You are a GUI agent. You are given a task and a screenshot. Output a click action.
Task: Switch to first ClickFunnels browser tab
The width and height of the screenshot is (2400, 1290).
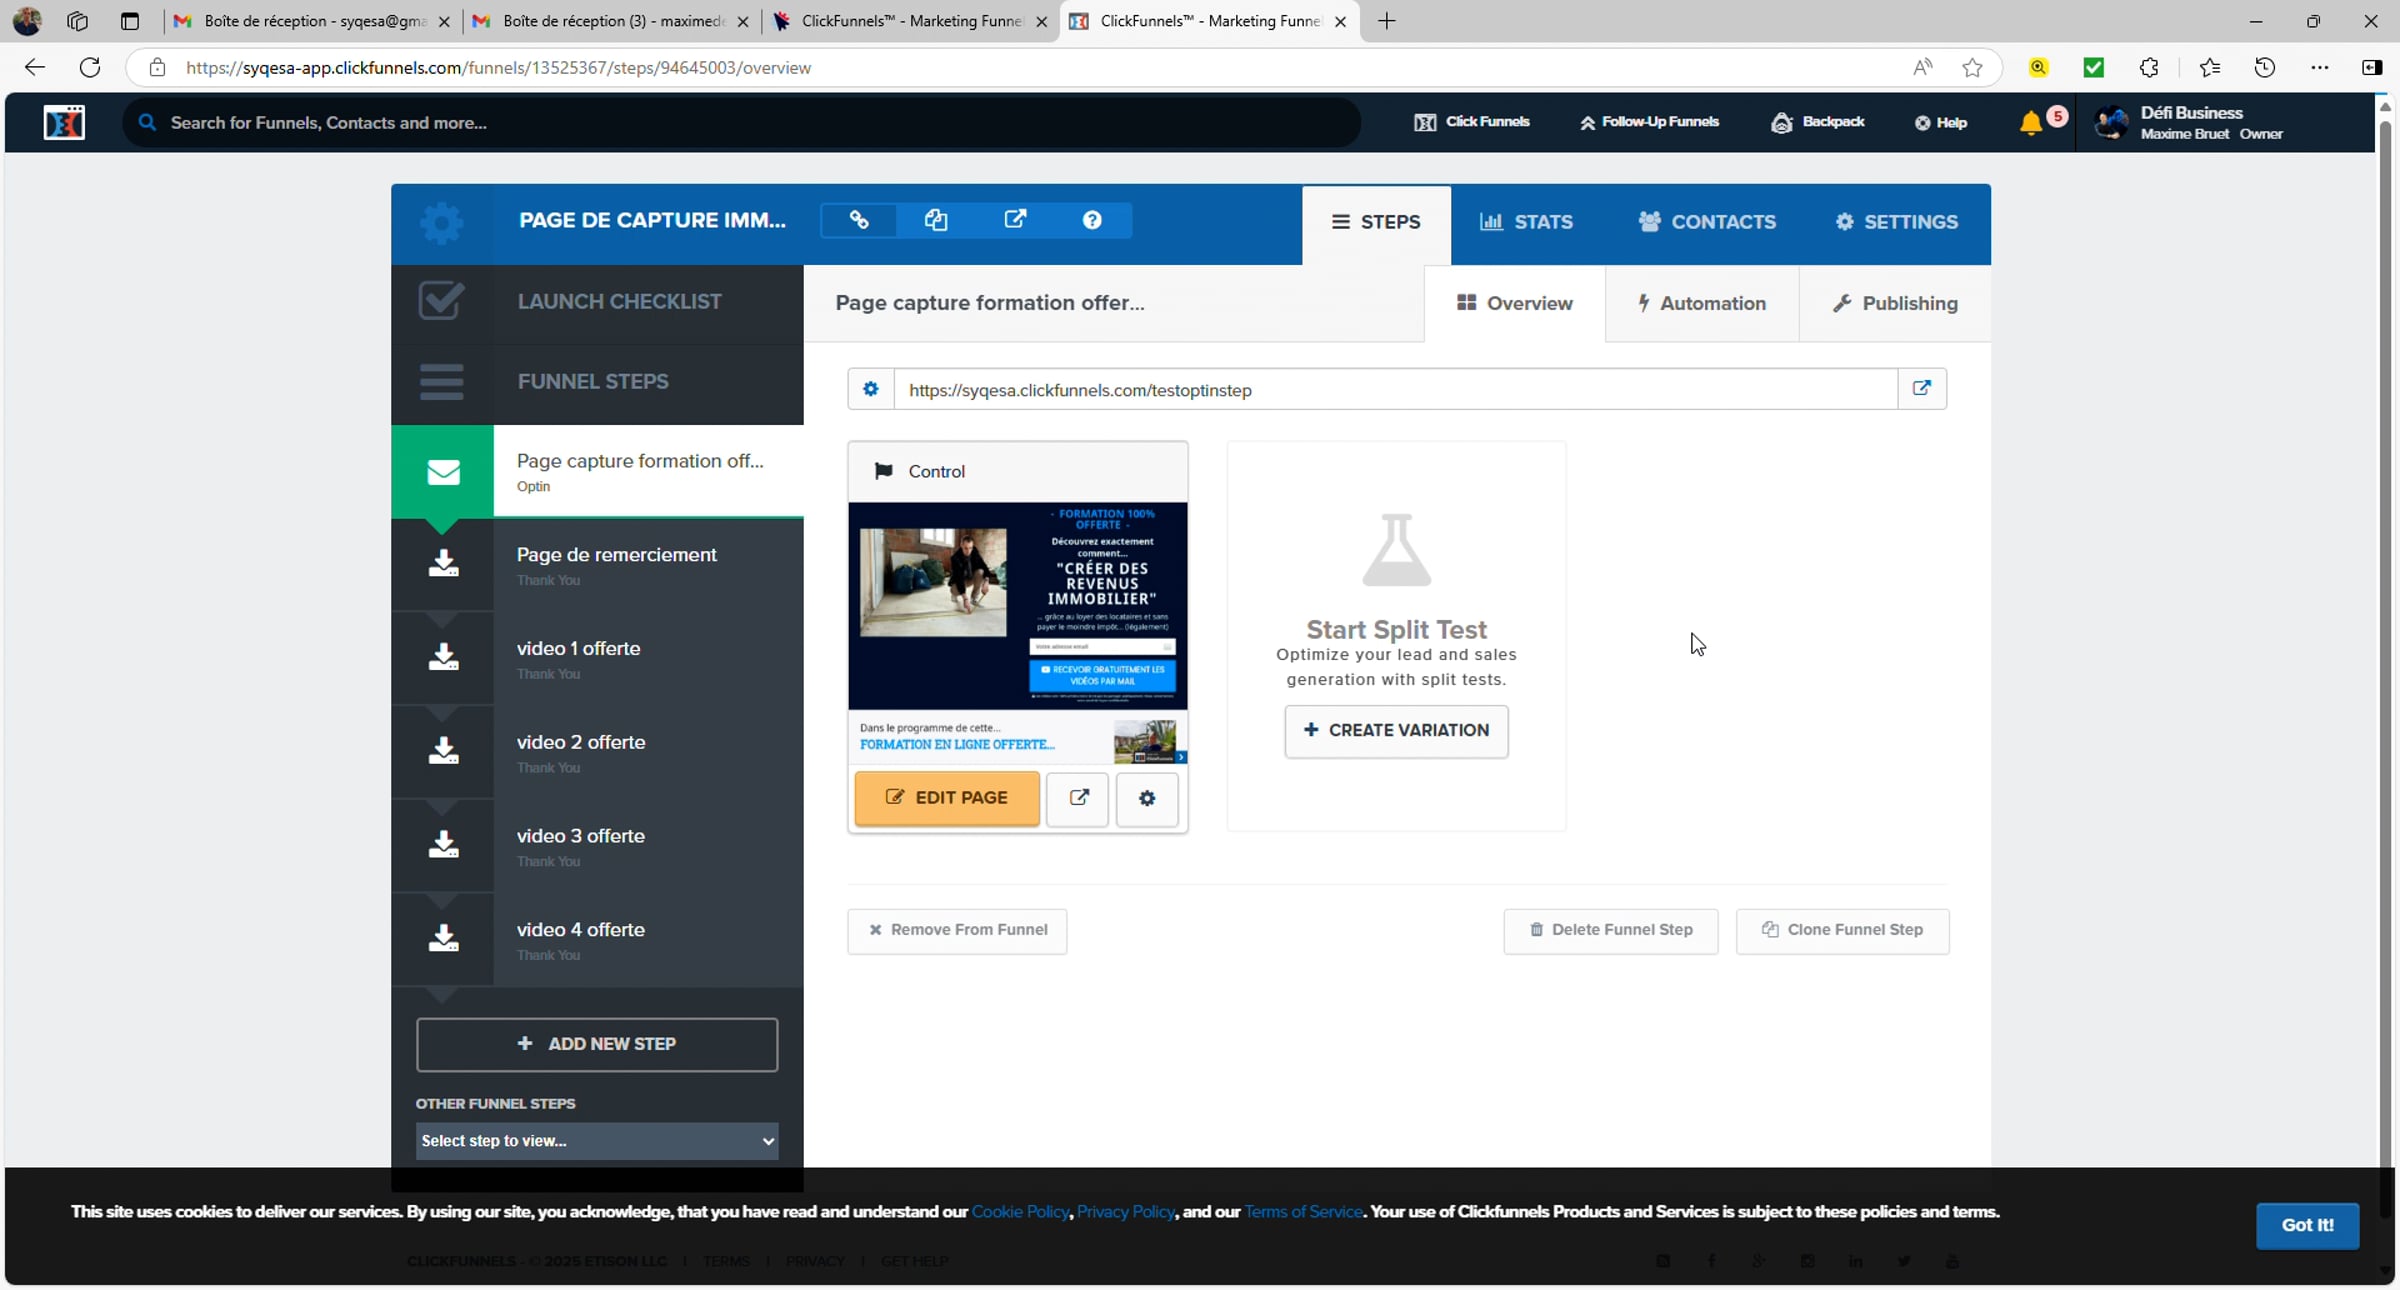(910, 21)
